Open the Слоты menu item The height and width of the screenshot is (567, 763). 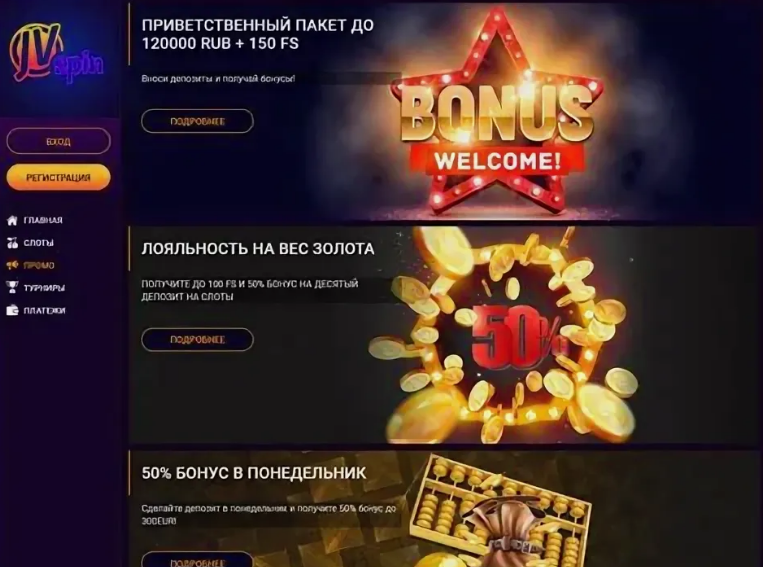pos(38,243)
